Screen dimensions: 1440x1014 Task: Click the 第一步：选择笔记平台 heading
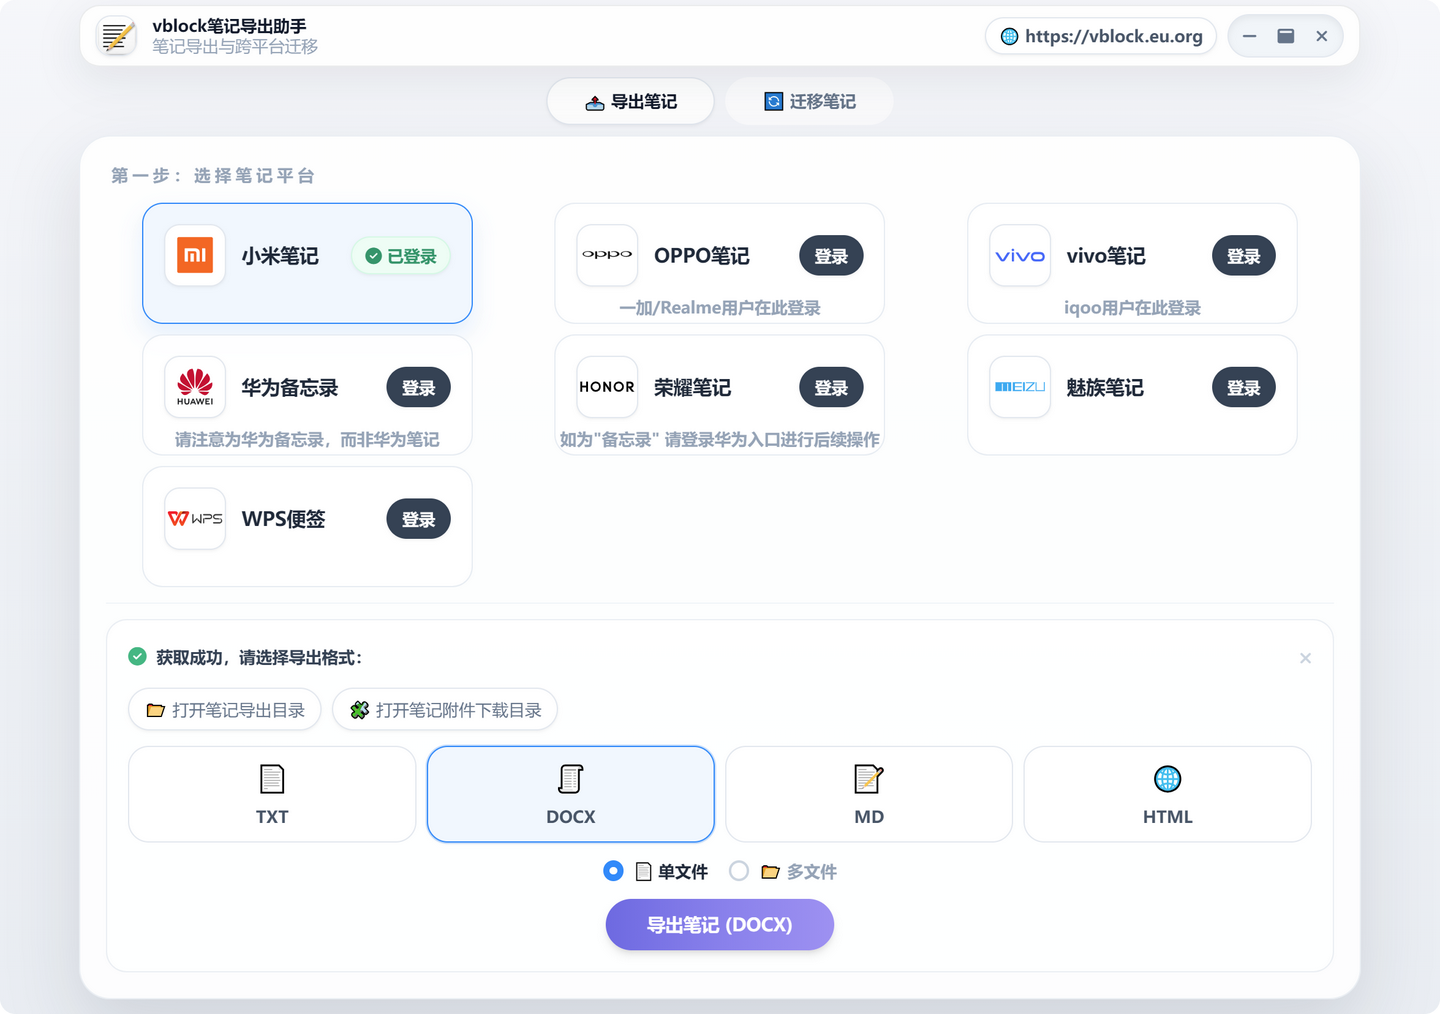[213, 176]
